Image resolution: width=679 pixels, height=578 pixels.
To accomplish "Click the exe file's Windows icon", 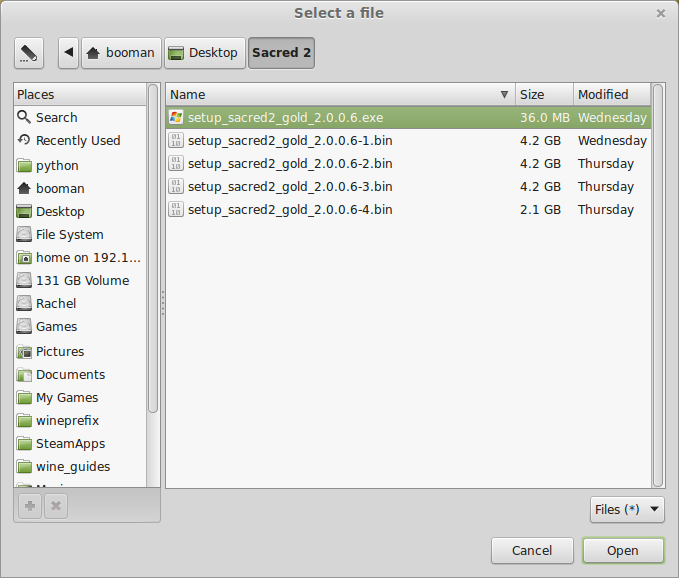I will pyautogui.click(x=176, y=117).
